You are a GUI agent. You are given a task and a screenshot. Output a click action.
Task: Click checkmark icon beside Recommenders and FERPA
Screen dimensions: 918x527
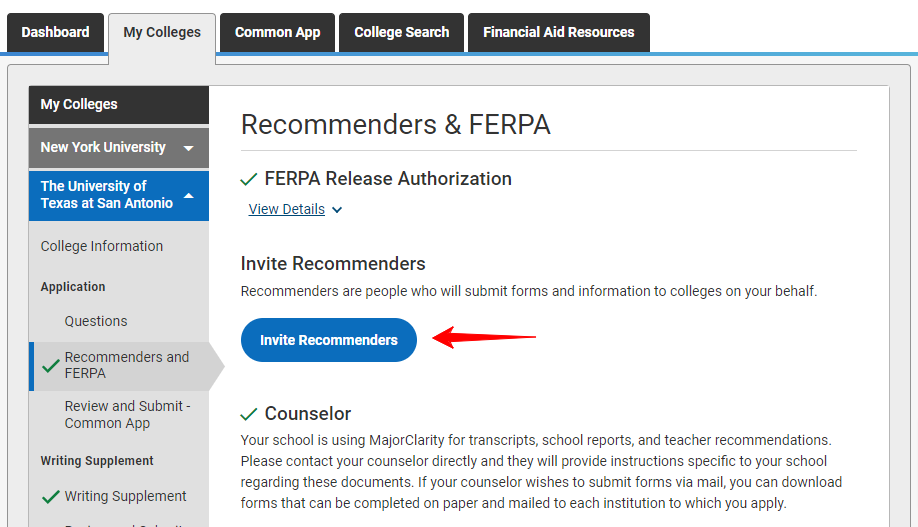click(x=51, y=366)
